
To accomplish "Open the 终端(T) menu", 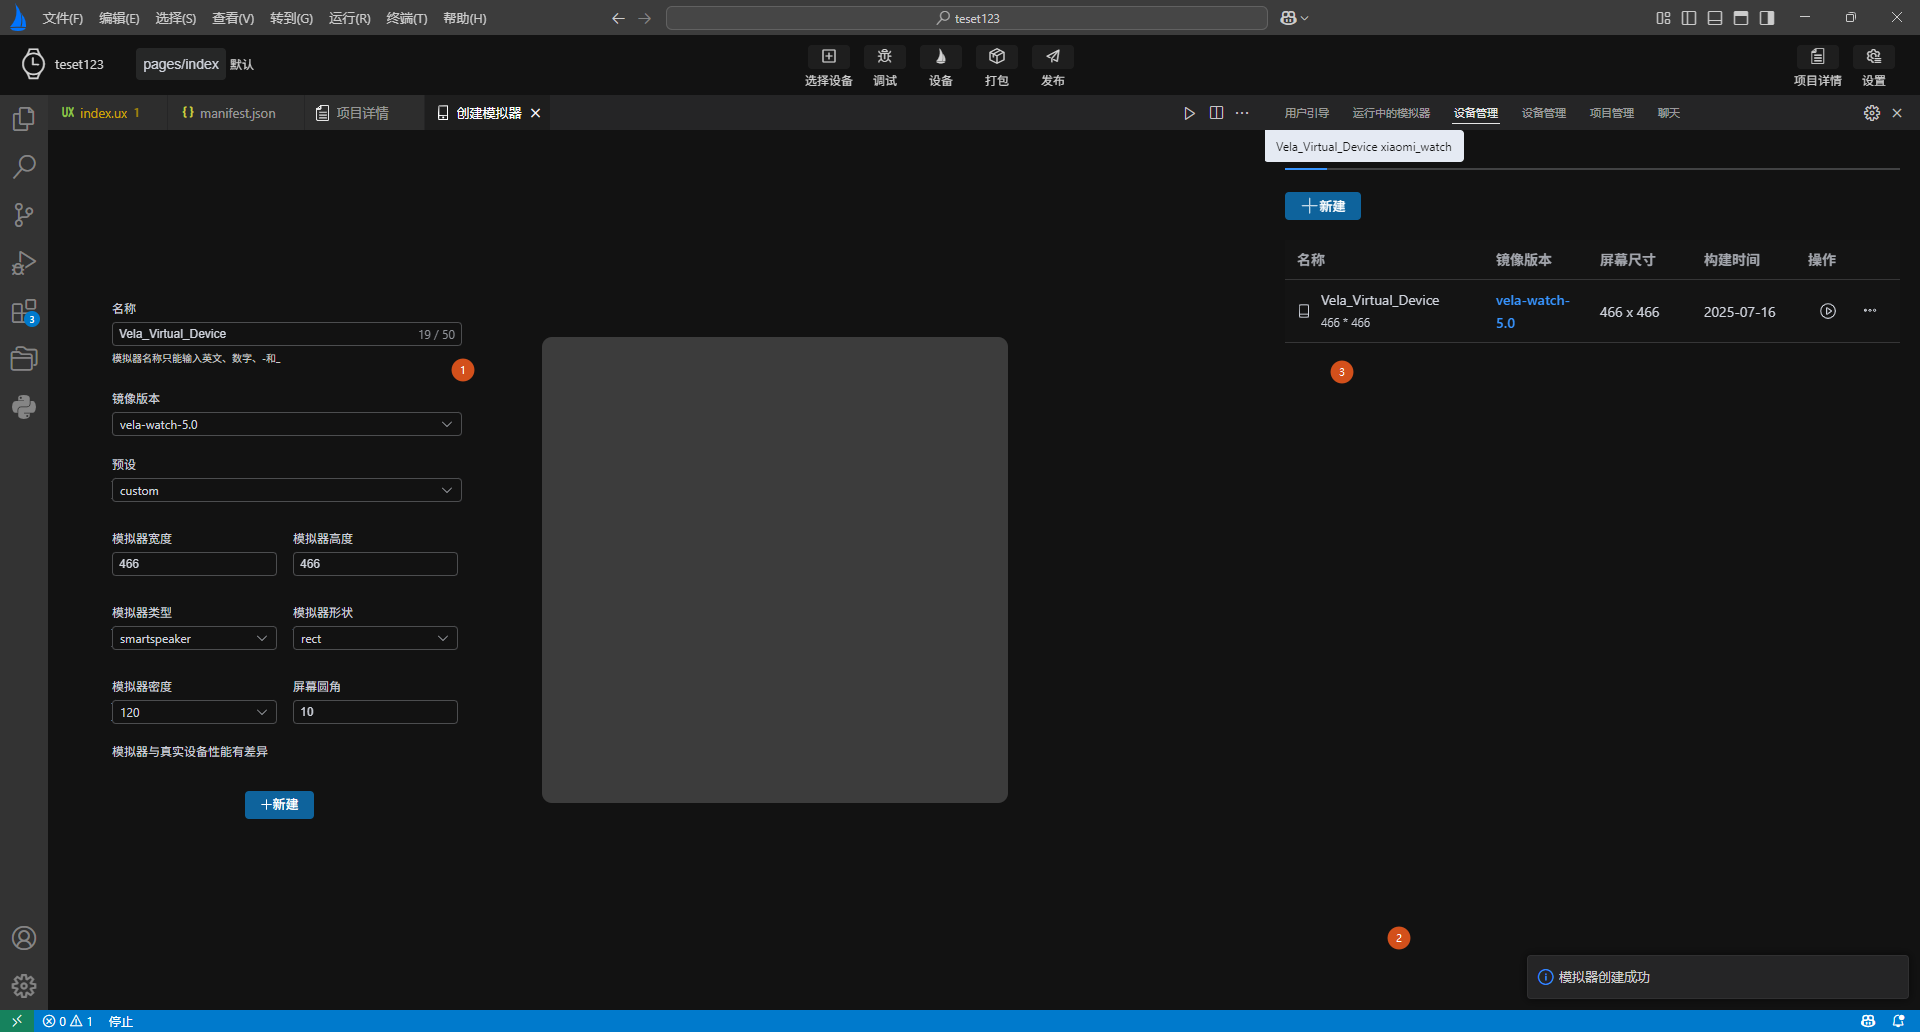I will pos(406,18).
